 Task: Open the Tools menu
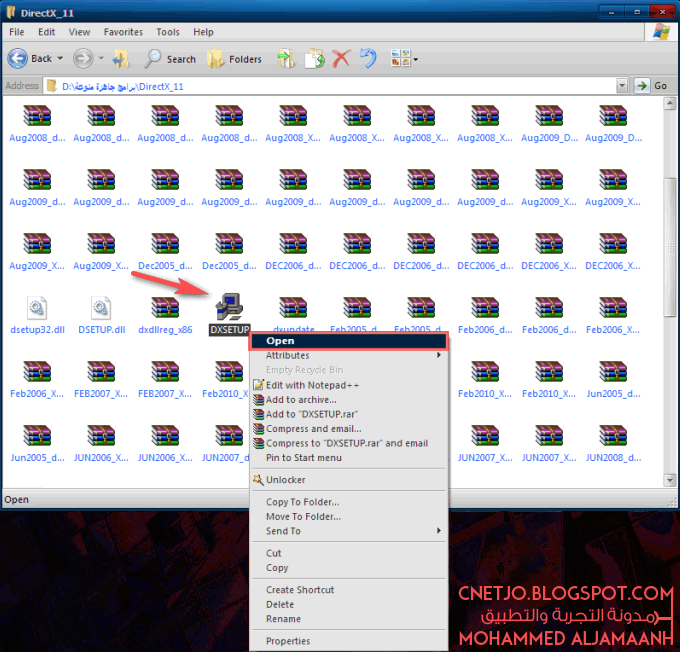click(168, 32)
